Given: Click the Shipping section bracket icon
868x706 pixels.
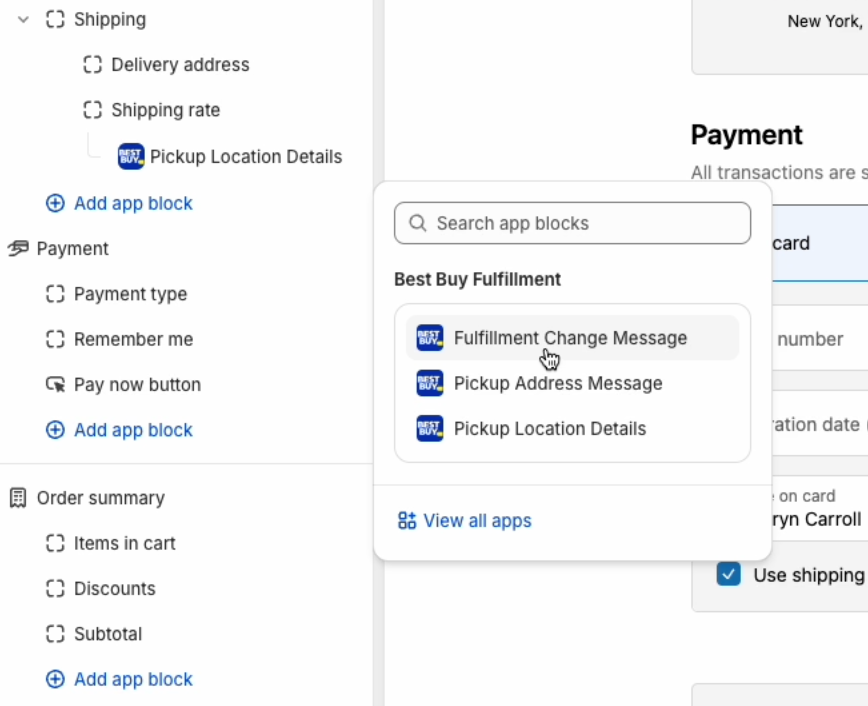Looking at the screenshot, I should pos(55,19).
